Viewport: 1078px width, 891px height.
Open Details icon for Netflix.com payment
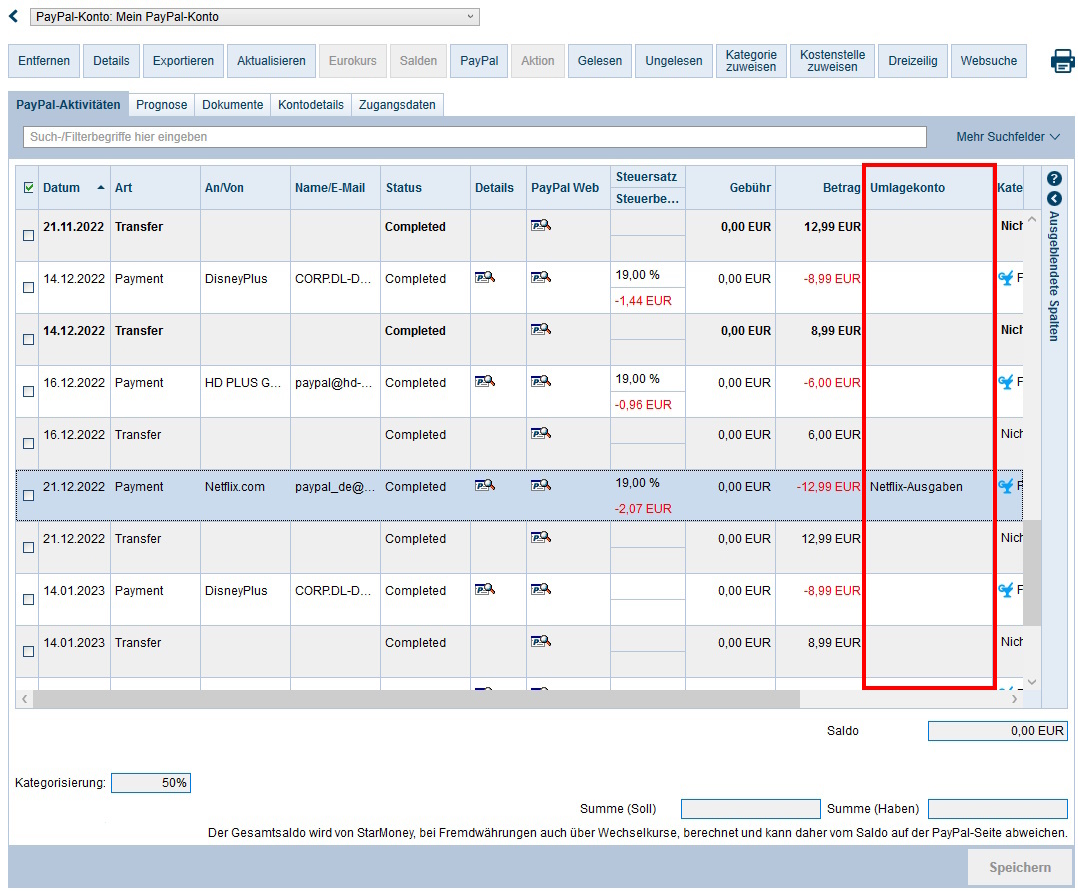pos(484,486)
